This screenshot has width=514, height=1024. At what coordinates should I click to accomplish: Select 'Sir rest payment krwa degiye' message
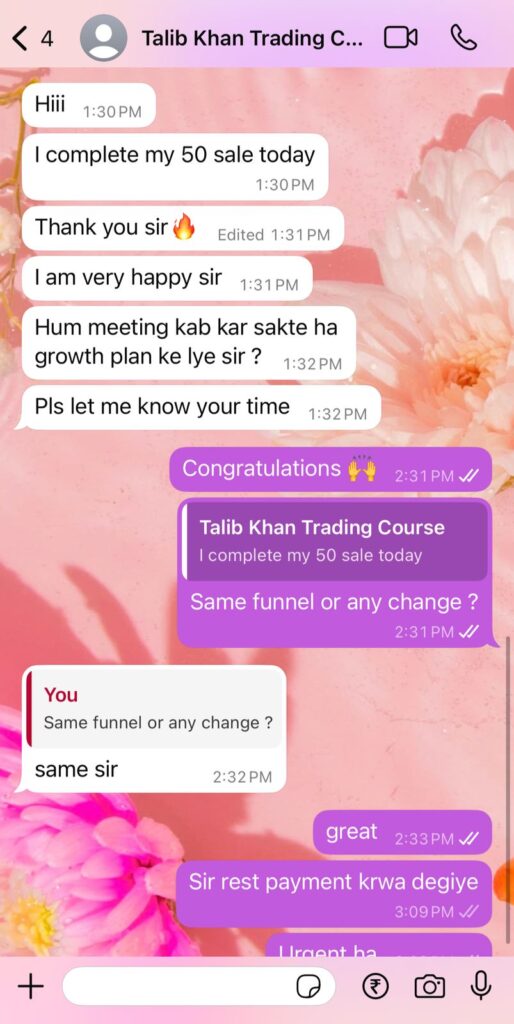click(334, 893)
